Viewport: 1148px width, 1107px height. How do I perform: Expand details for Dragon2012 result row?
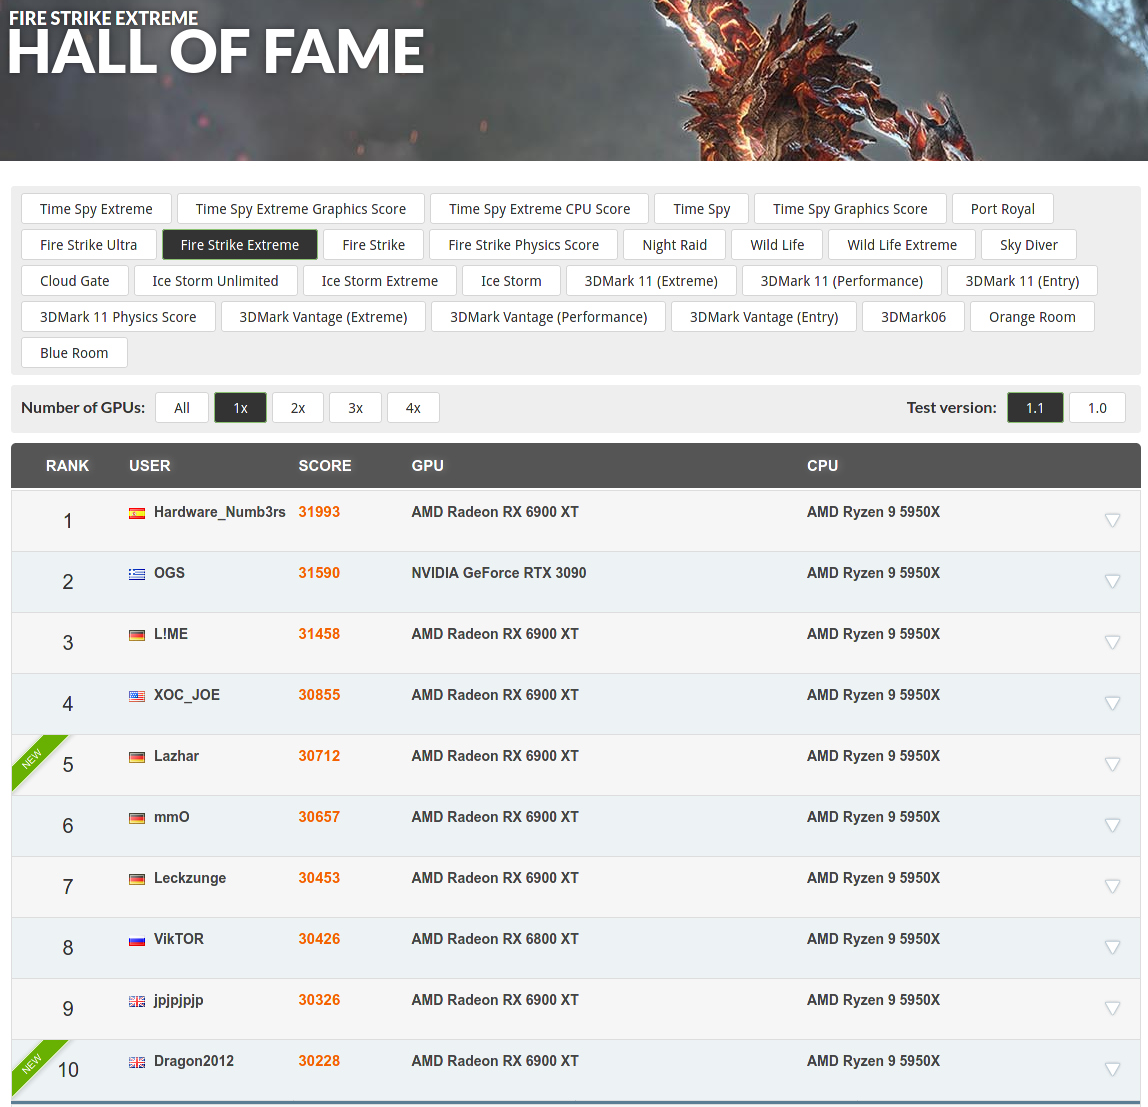tap(1112, 1070)
